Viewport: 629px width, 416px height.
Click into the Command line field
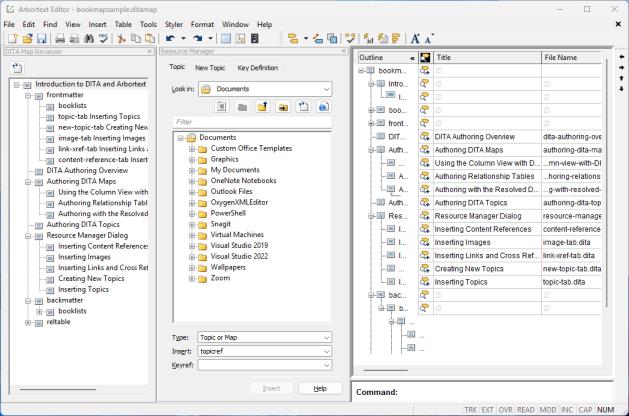504,392
